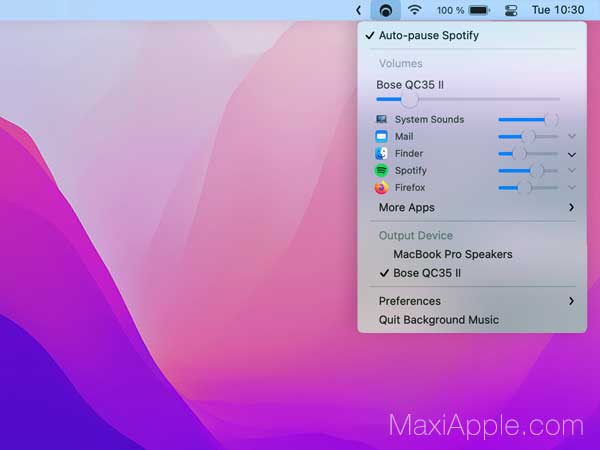
Task: Click the Bose QC35 II volume label
Action: (410, 85)
